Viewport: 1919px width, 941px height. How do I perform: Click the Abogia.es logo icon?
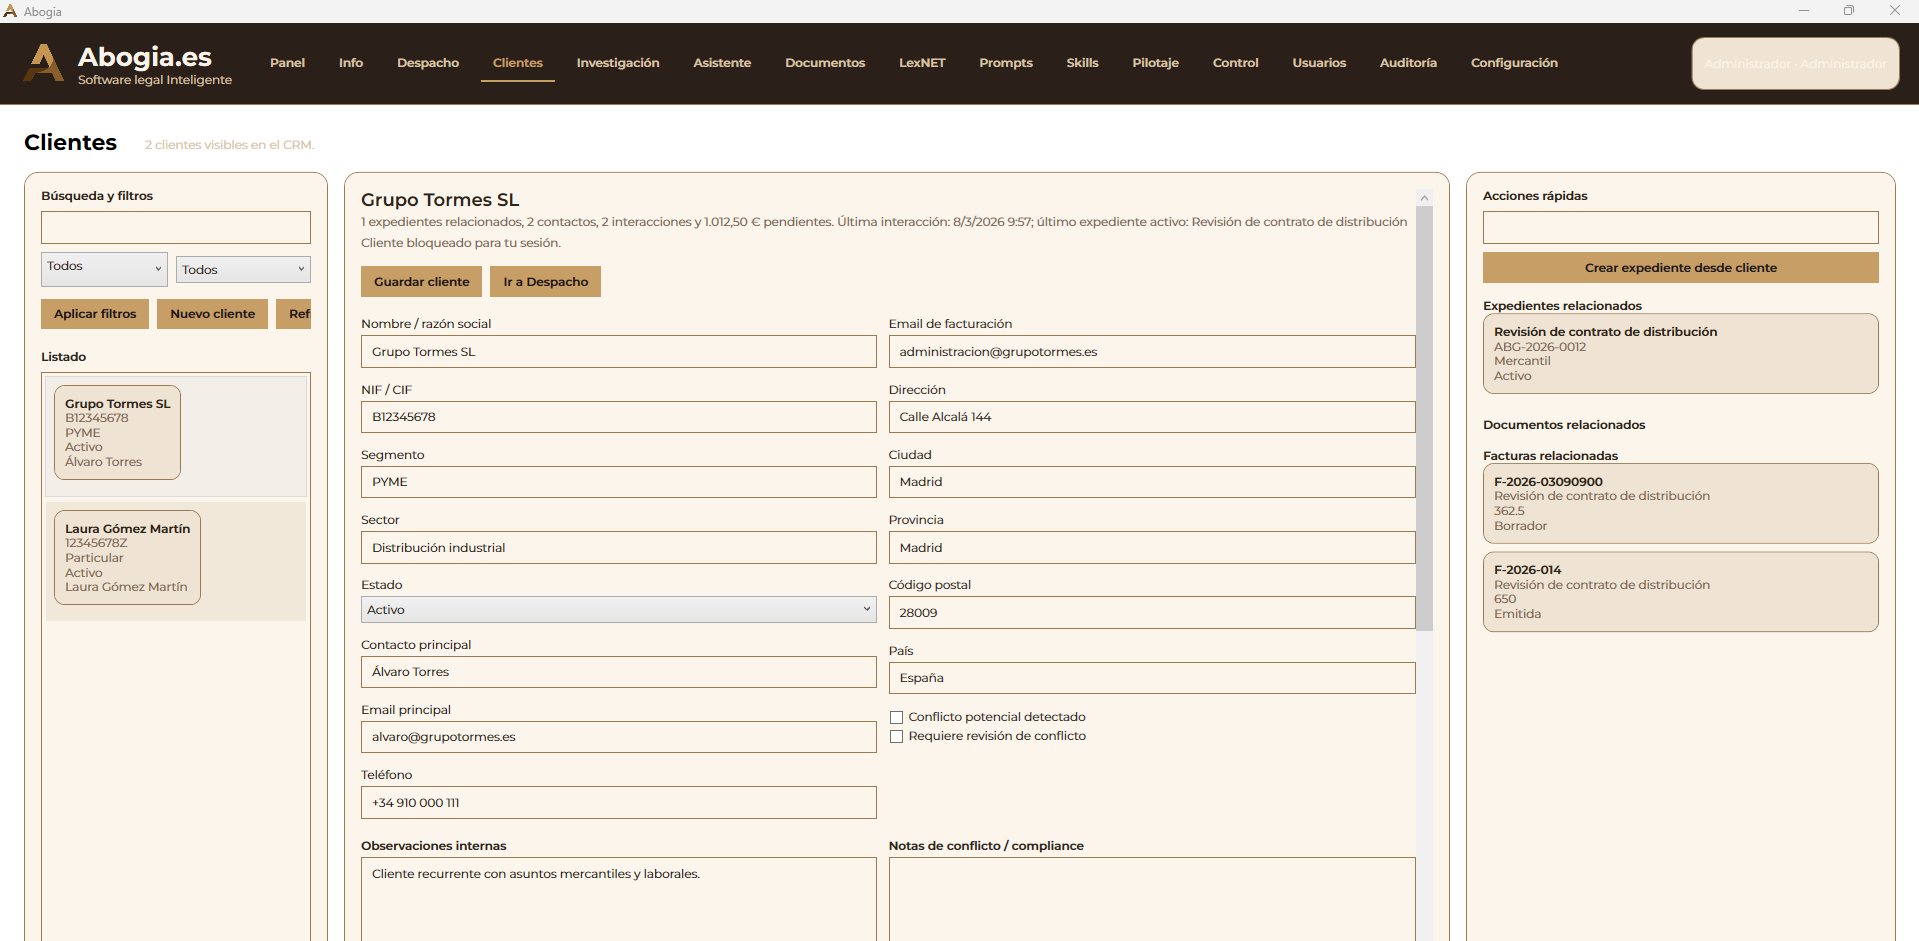tap(43, 63)
